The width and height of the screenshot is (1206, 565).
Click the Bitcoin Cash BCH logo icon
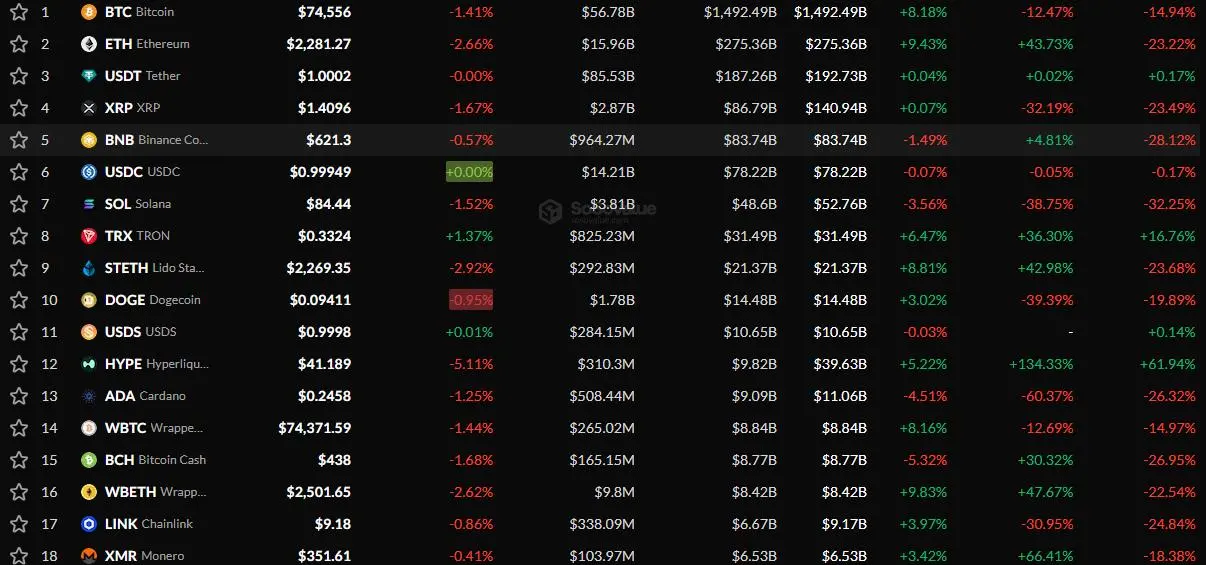(x=89, y=460)
